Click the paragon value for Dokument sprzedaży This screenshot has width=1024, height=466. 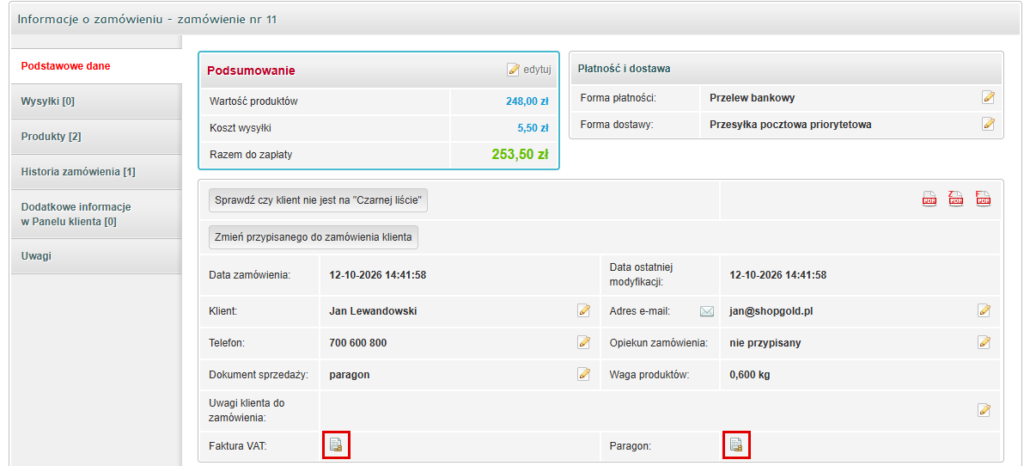(349, 375)
